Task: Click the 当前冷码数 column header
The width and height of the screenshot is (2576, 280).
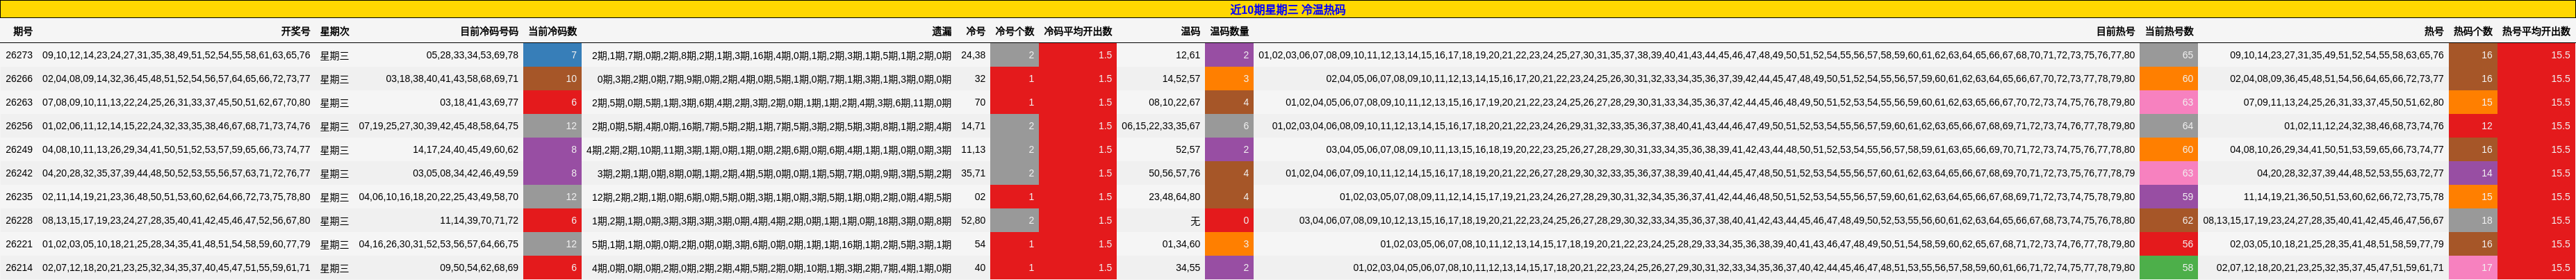Action: 552,32
